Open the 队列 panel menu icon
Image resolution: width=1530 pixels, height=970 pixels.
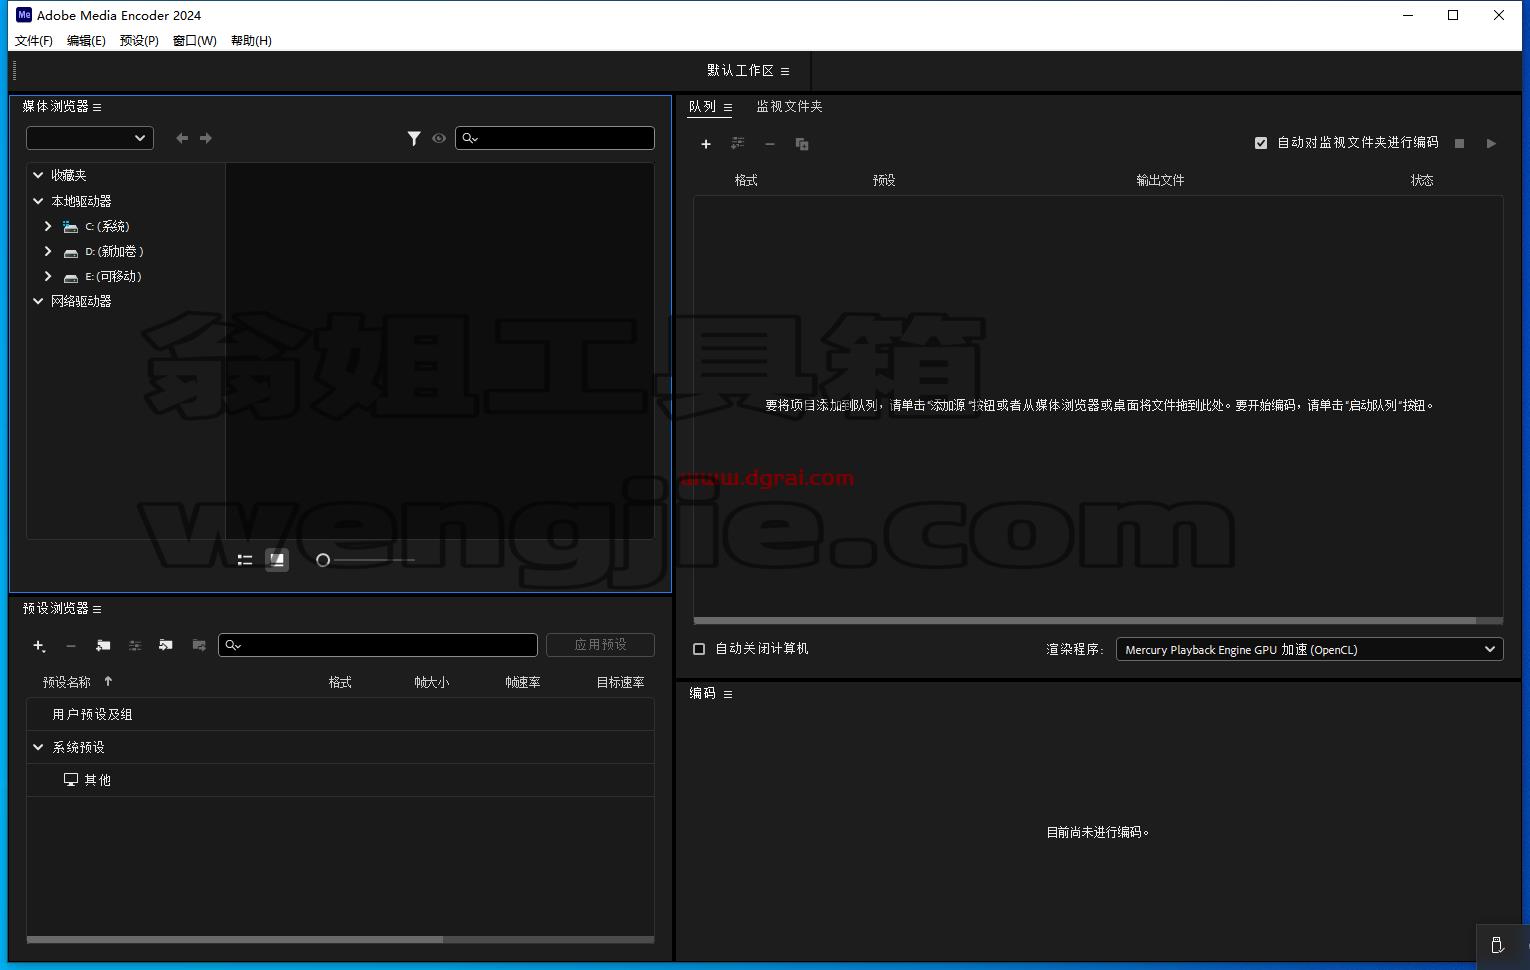[728, 107]
